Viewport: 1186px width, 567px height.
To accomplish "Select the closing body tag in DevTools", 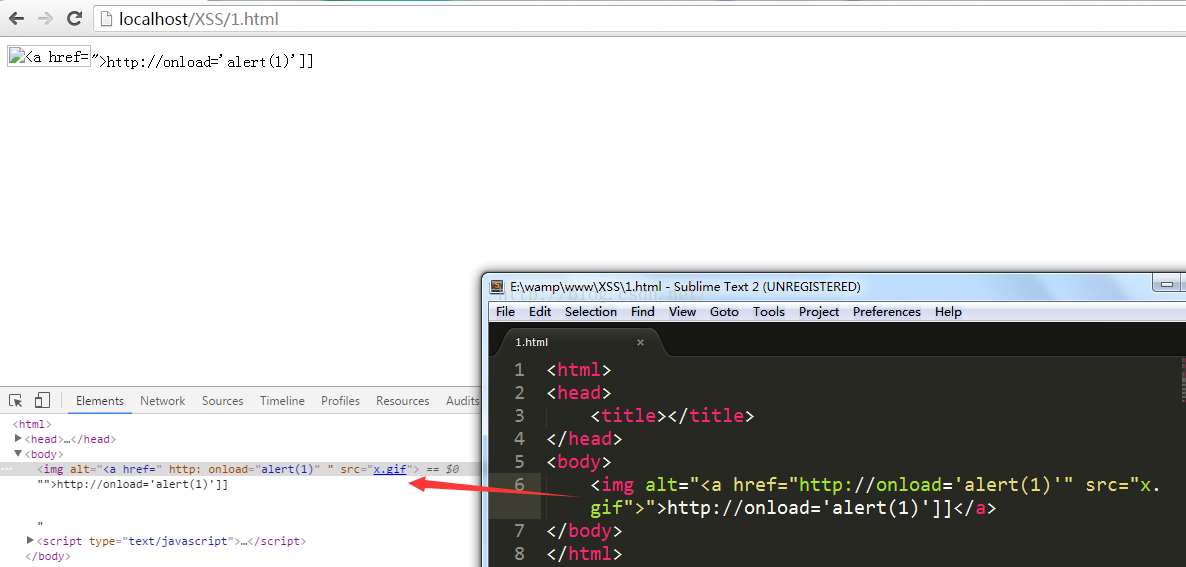I will coord(48,556).
